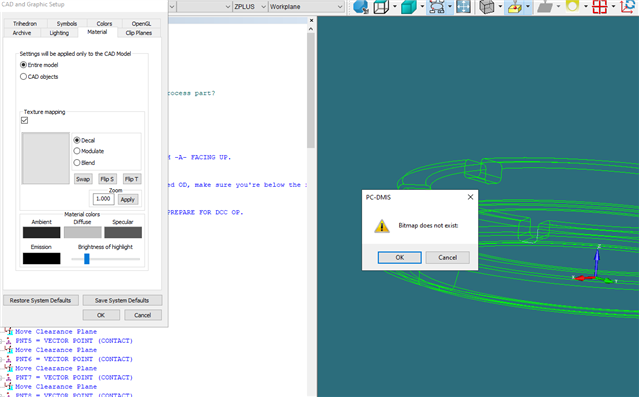Click the Material tab
Viewport: 639px width, 397px height.
point(97,32)
